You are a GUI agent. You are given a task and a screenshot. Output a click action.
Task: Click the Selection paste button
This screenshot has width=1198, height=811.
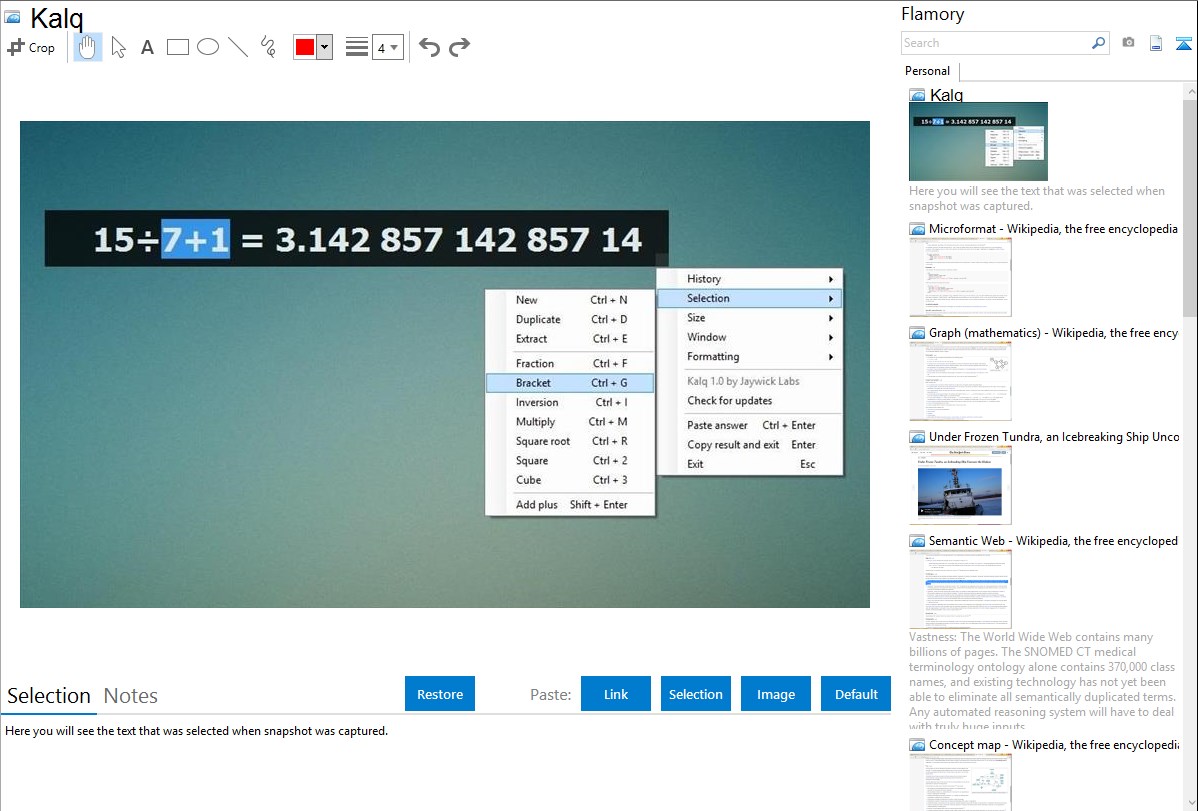pos(695,694)
